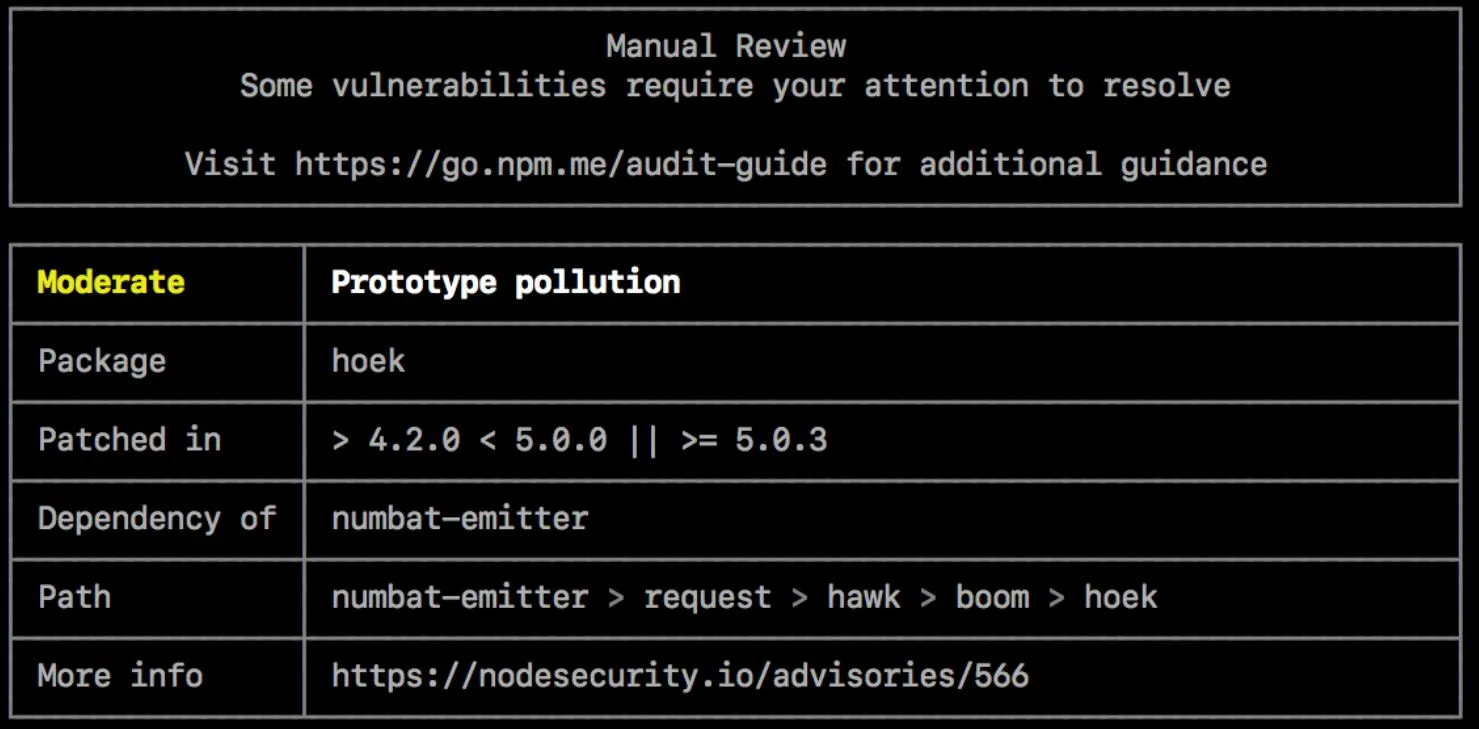Image resolution: width=1479 pixels, height=729 pixels.
Task: Click the yellow "Moderate" severity label
Action: point(111,282)
